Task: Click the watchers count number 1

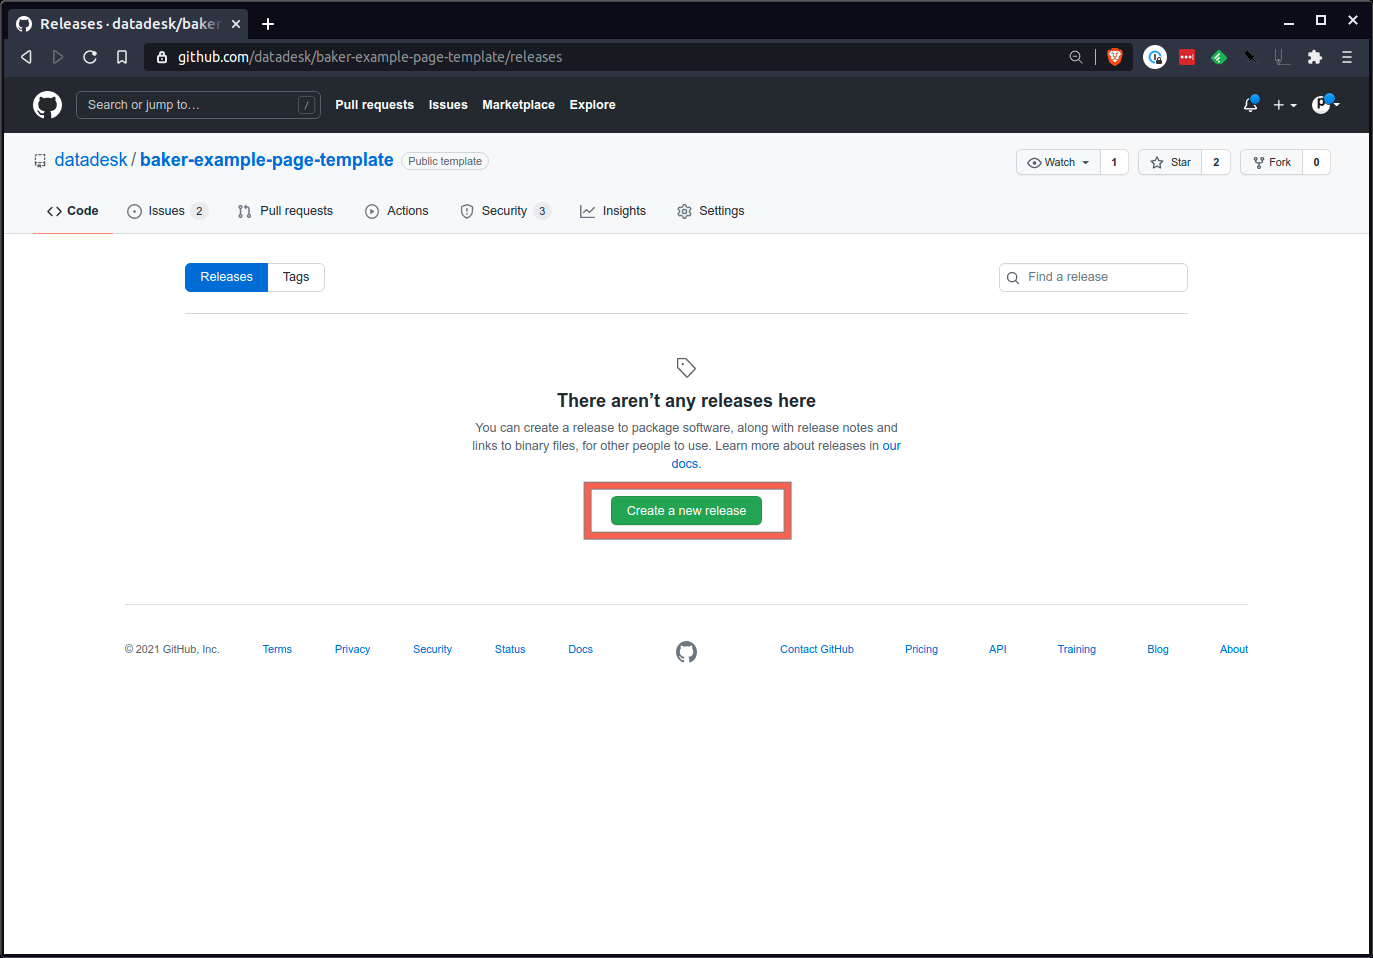Action: point(1114,162)
